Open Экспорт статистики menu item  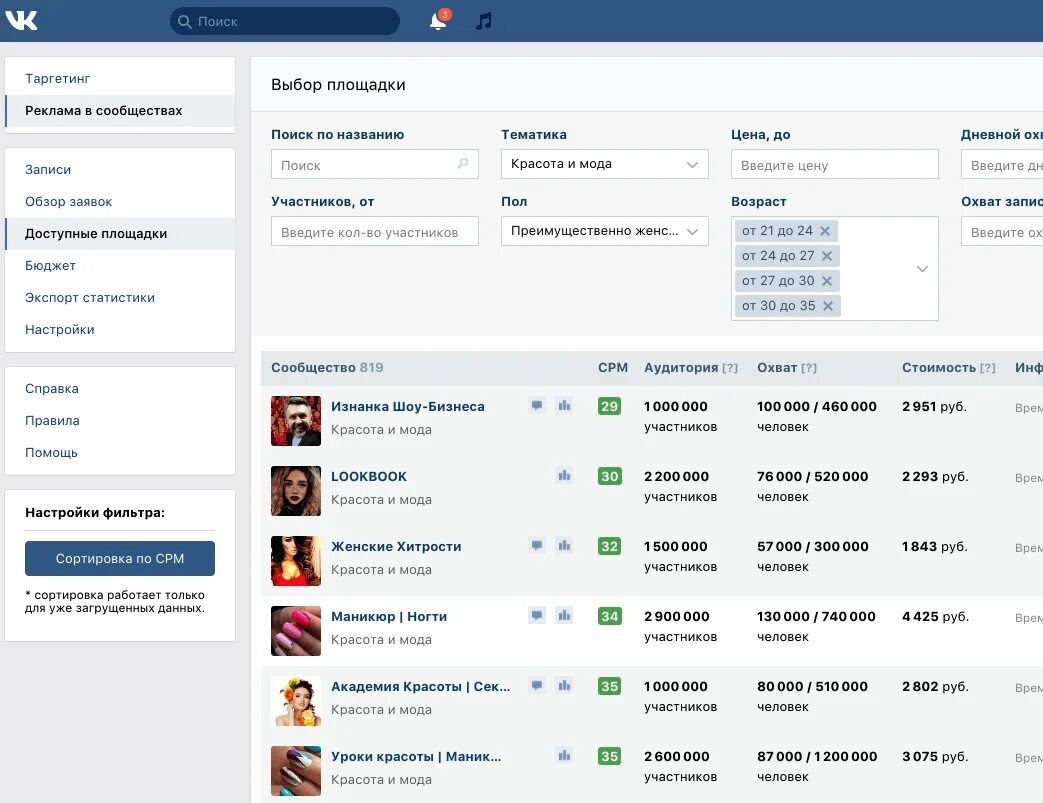[120, 297]
